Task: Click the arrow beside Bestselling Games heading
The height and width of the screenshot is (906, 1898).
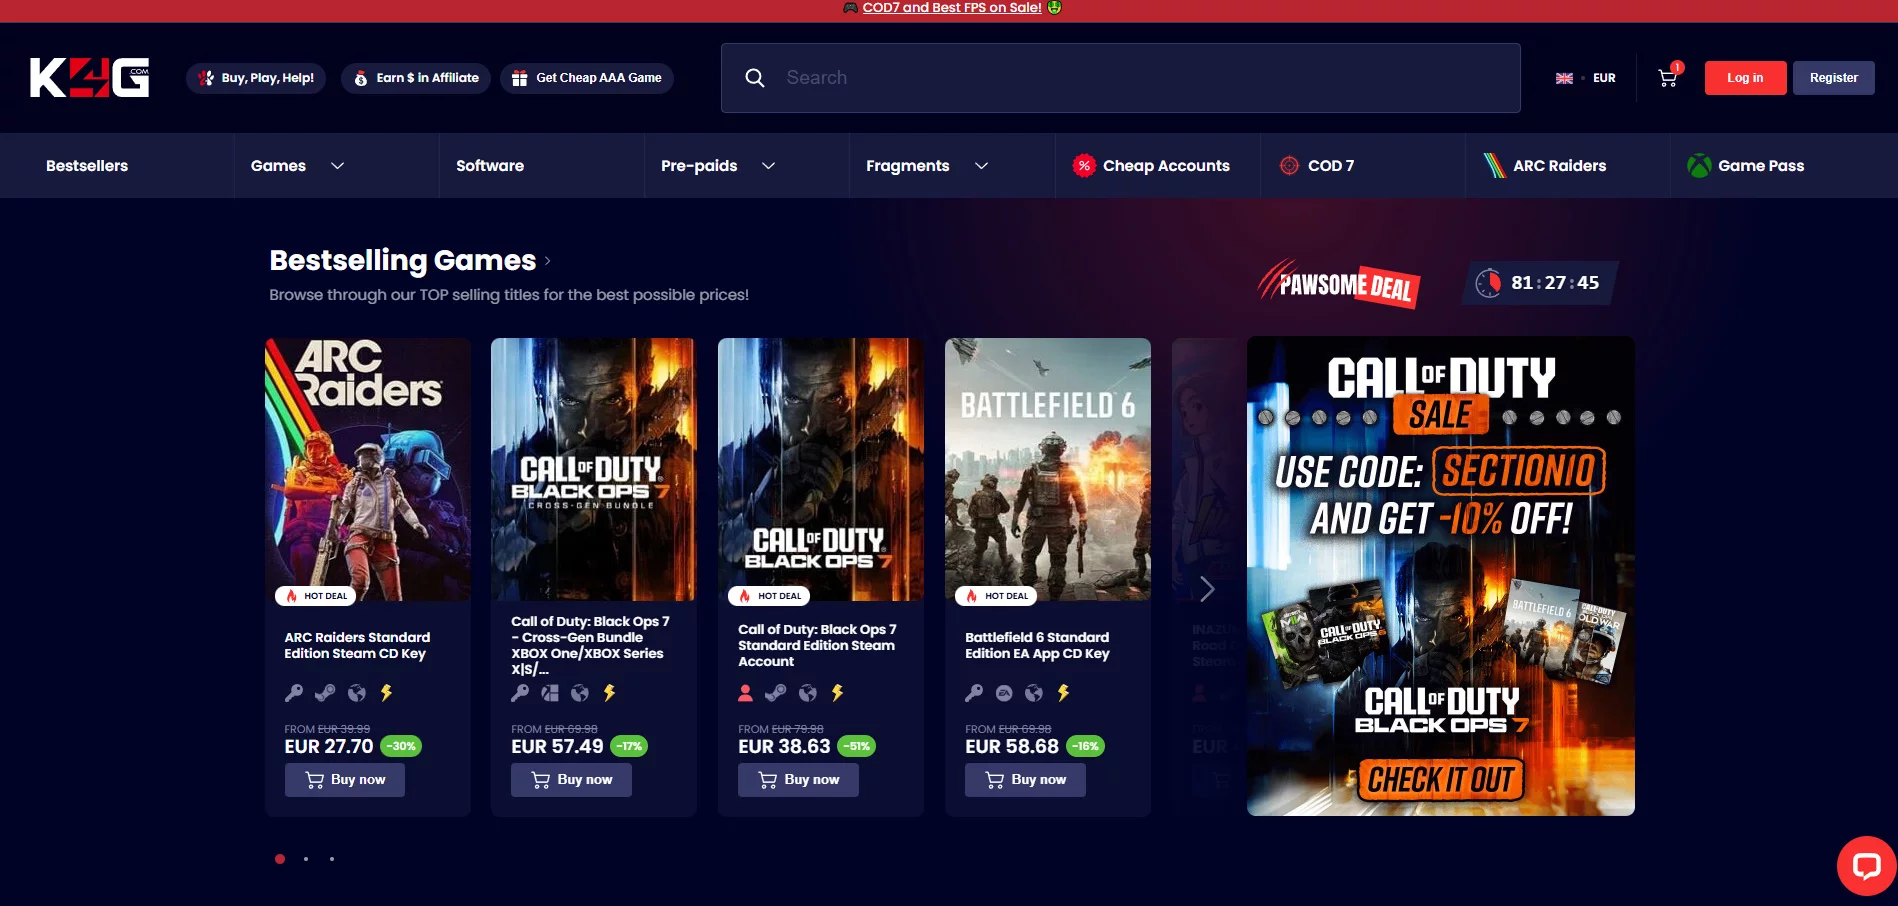Action: 547,261
